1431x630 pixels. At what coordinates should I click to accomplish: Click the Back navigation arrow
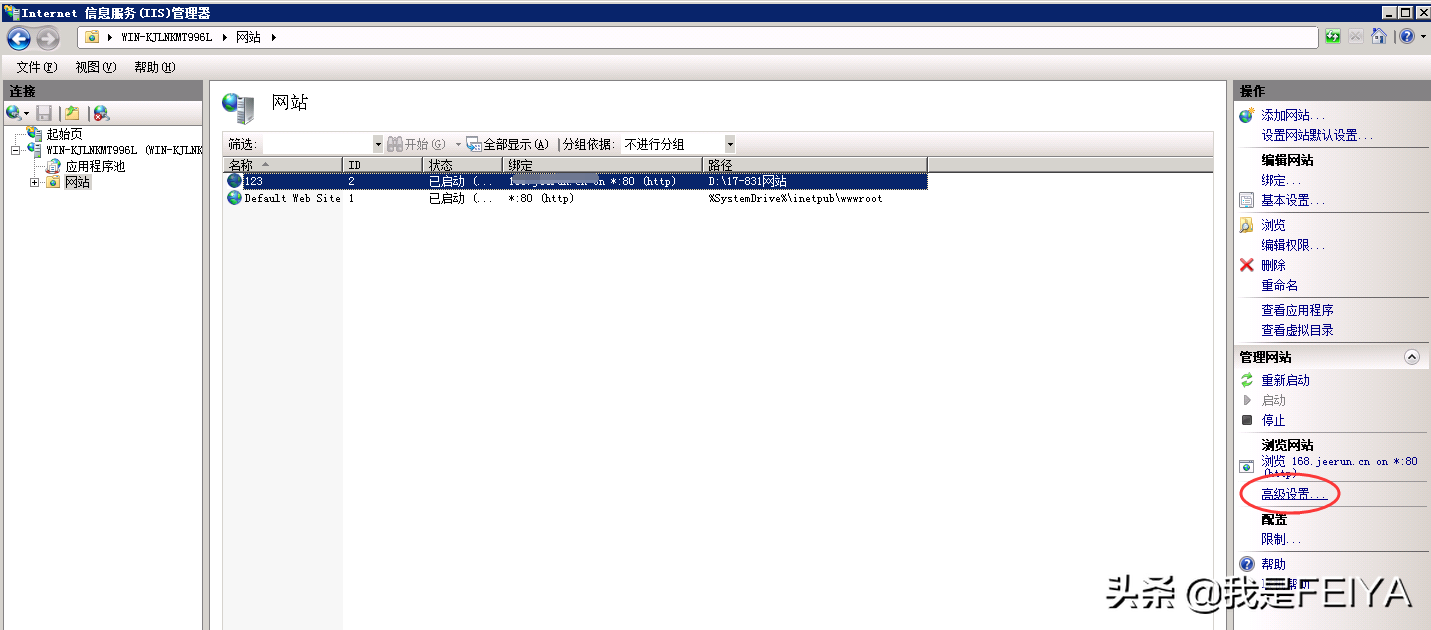(19, 38)
